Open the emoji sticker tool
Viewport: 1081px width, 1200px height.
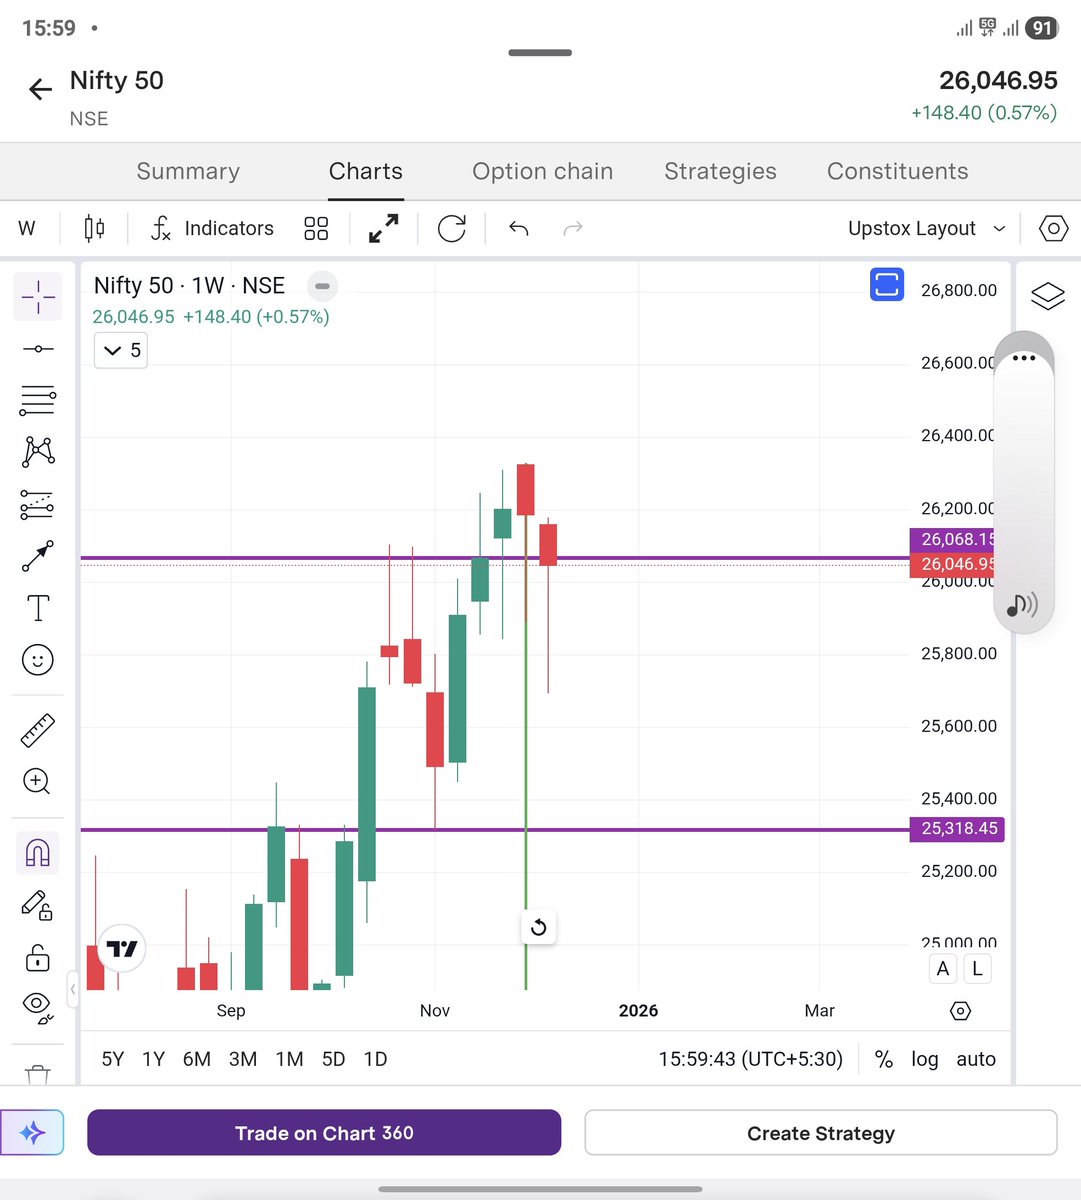(x=38, y=660)
